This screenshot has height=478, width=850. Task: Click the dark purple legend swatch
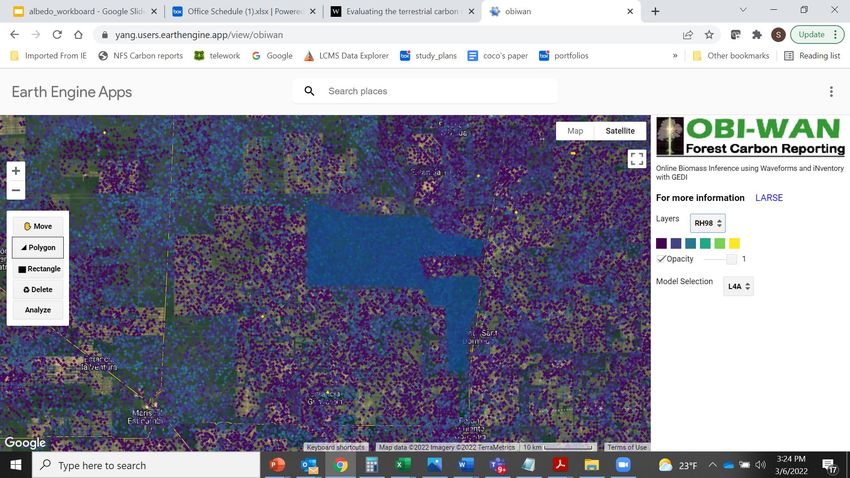[x=661, y=243]
